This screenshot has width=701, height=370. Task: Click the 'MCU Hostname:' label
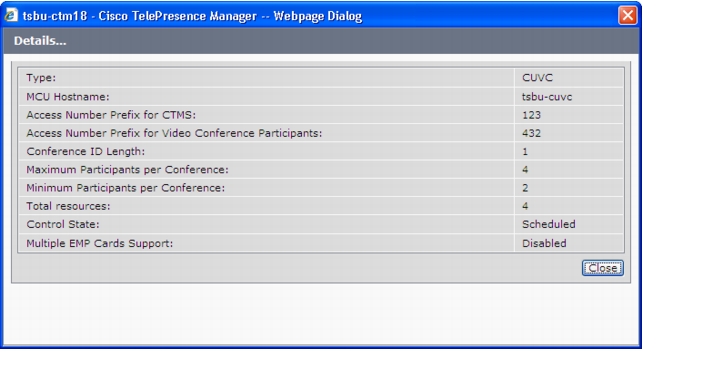[68, 97]
